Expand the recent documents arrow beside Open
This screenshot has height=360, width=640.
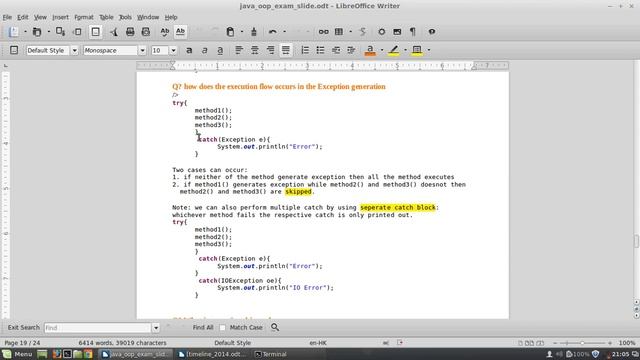click(x=49, y=32)
